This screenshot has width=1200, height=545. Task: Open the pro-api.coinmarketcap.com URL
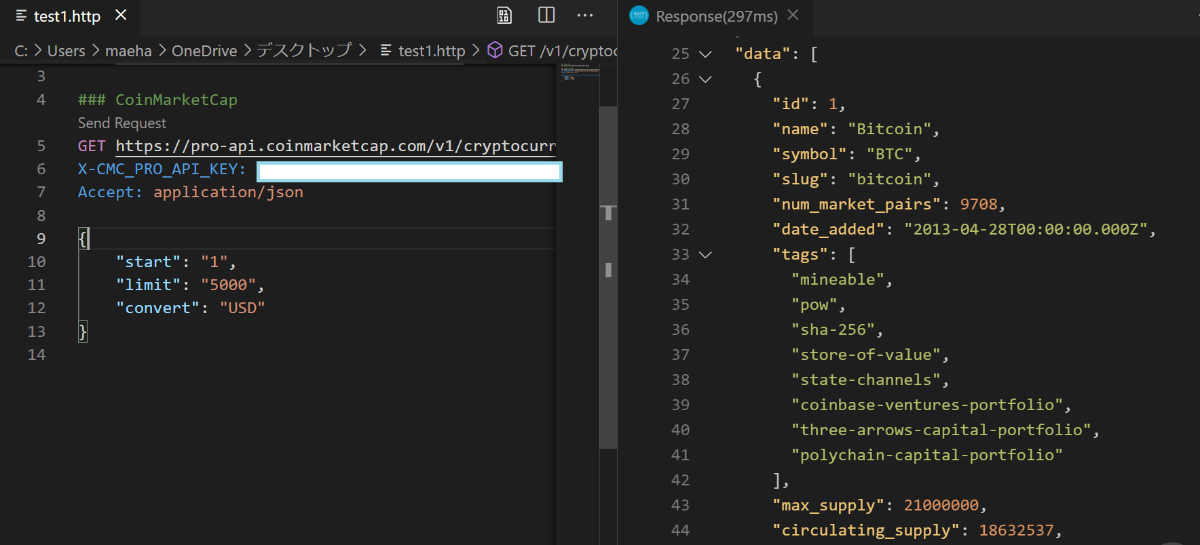pos(335,146)
